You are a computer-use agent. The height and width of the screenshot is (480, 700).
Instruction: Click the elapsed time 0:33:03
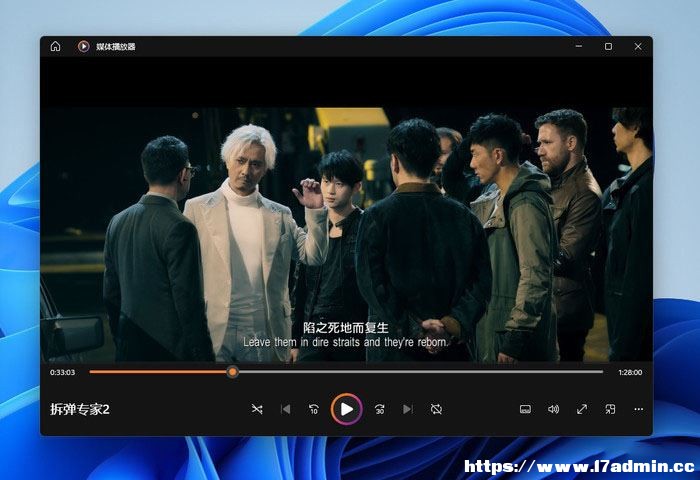(62, 372)
